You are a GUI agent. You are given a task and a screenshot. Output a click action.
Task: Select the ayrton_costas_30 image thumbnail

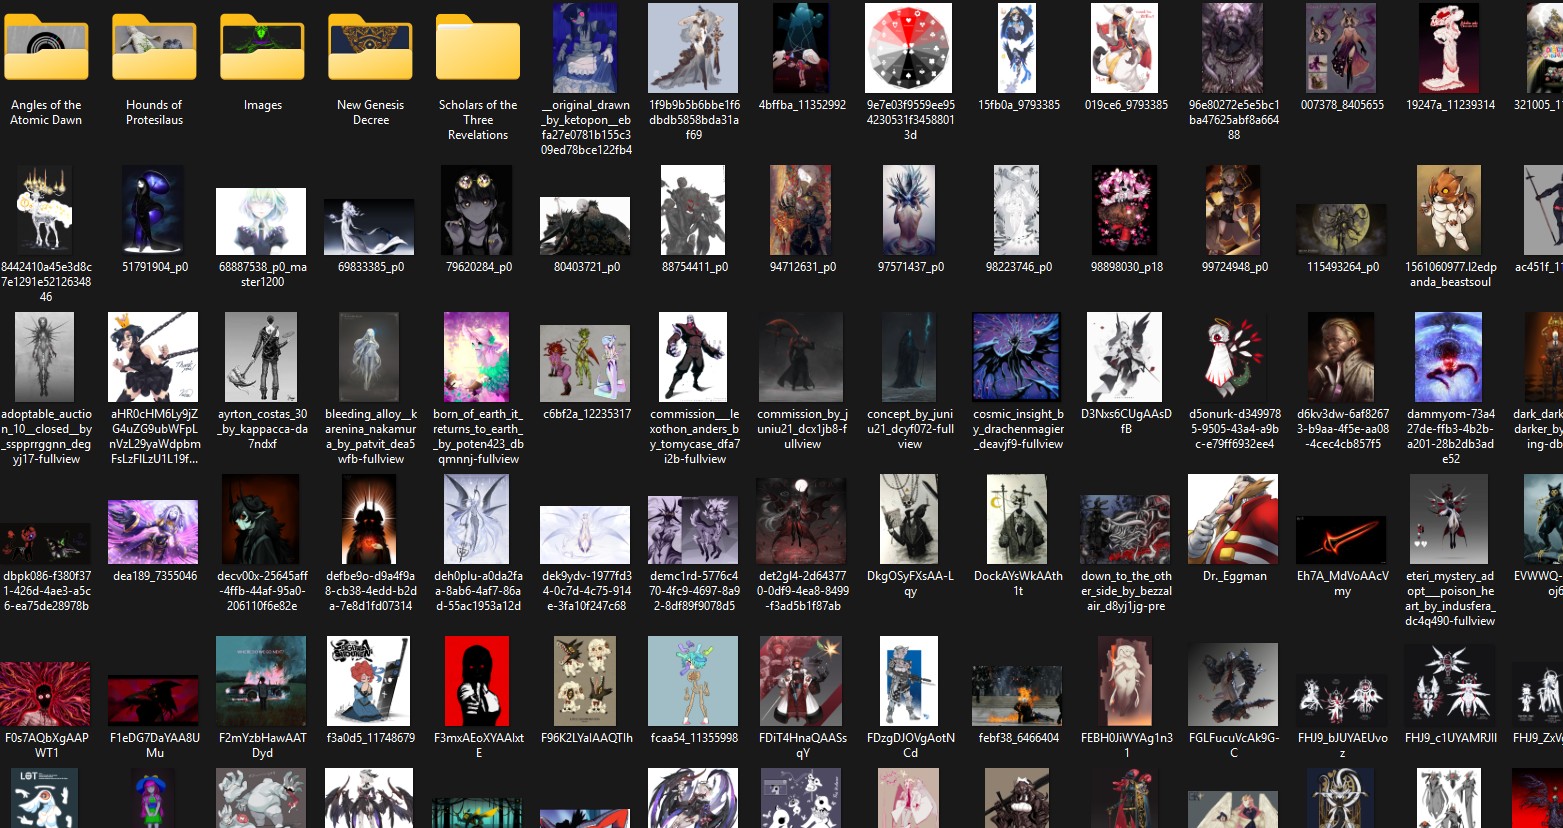pos(262,357)
